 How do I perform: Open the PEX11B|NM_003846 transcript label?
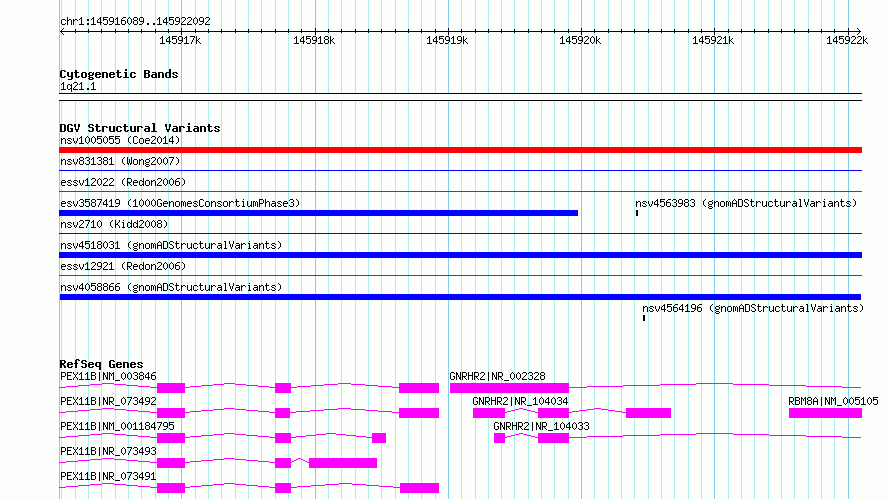click(x=108, y=376)
